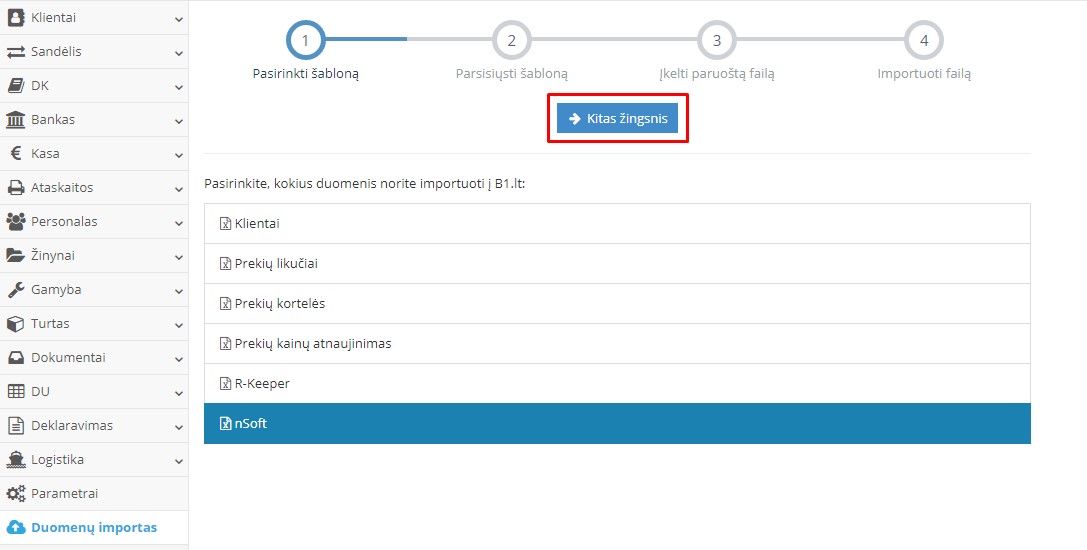Expand the Žinynai section arrow
Image resolution: width=1087 pixels, height=550 pixels.
point(178,256)
